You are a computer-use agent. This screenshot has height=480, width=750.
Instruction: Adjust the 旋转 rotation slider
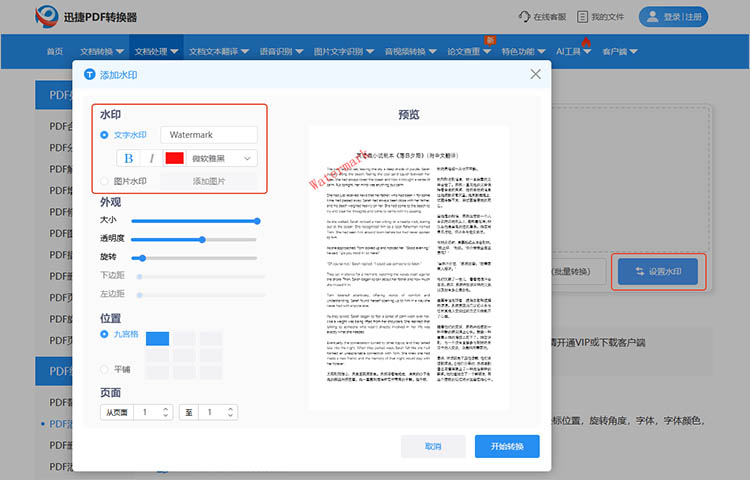pyautogui.click(x=194, y=258)
